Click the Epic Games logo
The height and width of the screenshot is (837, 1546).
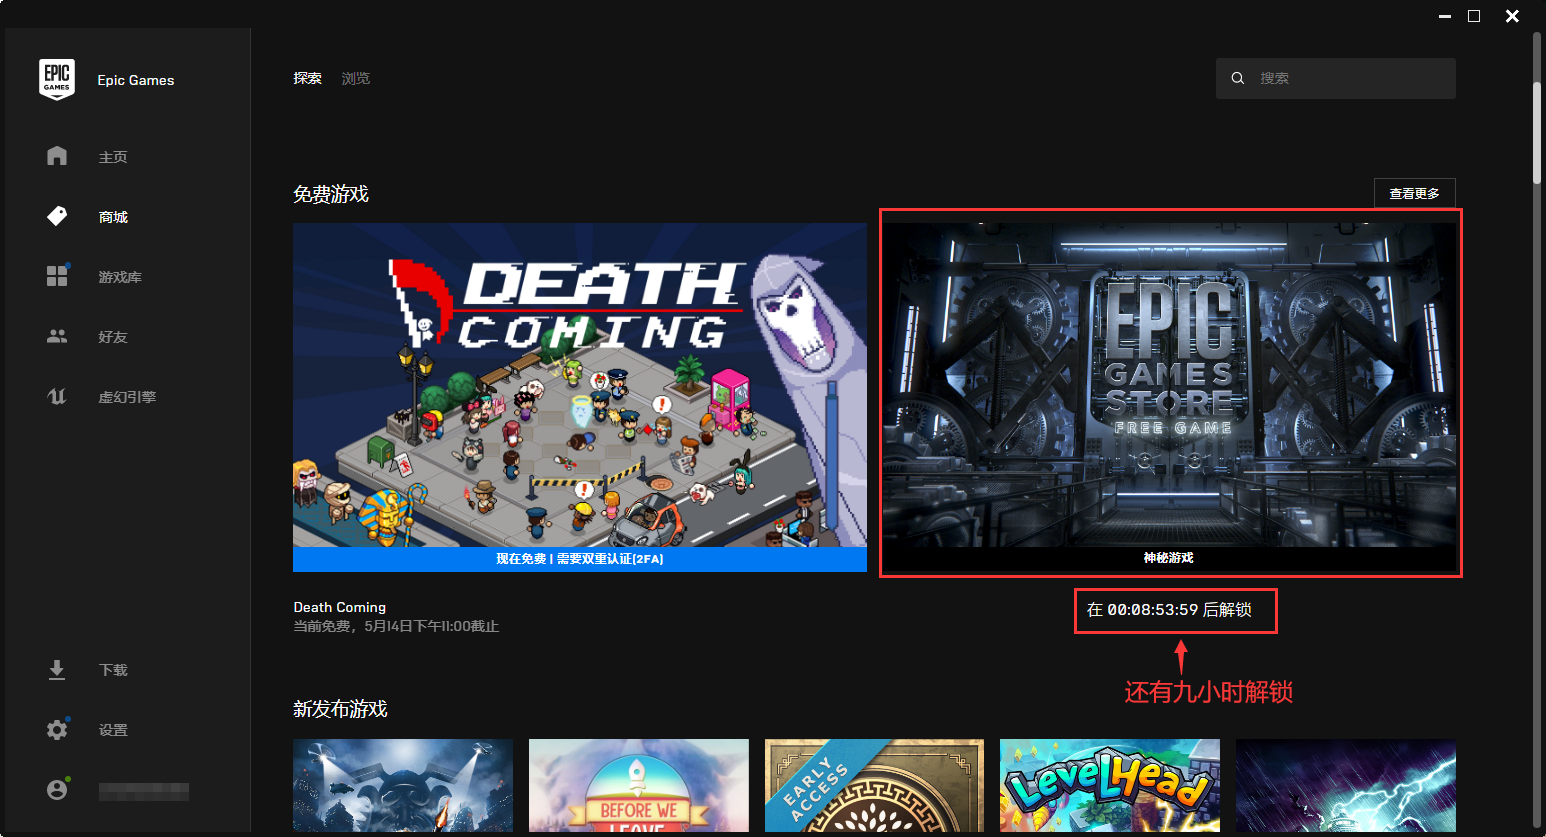tap(57, 80)
